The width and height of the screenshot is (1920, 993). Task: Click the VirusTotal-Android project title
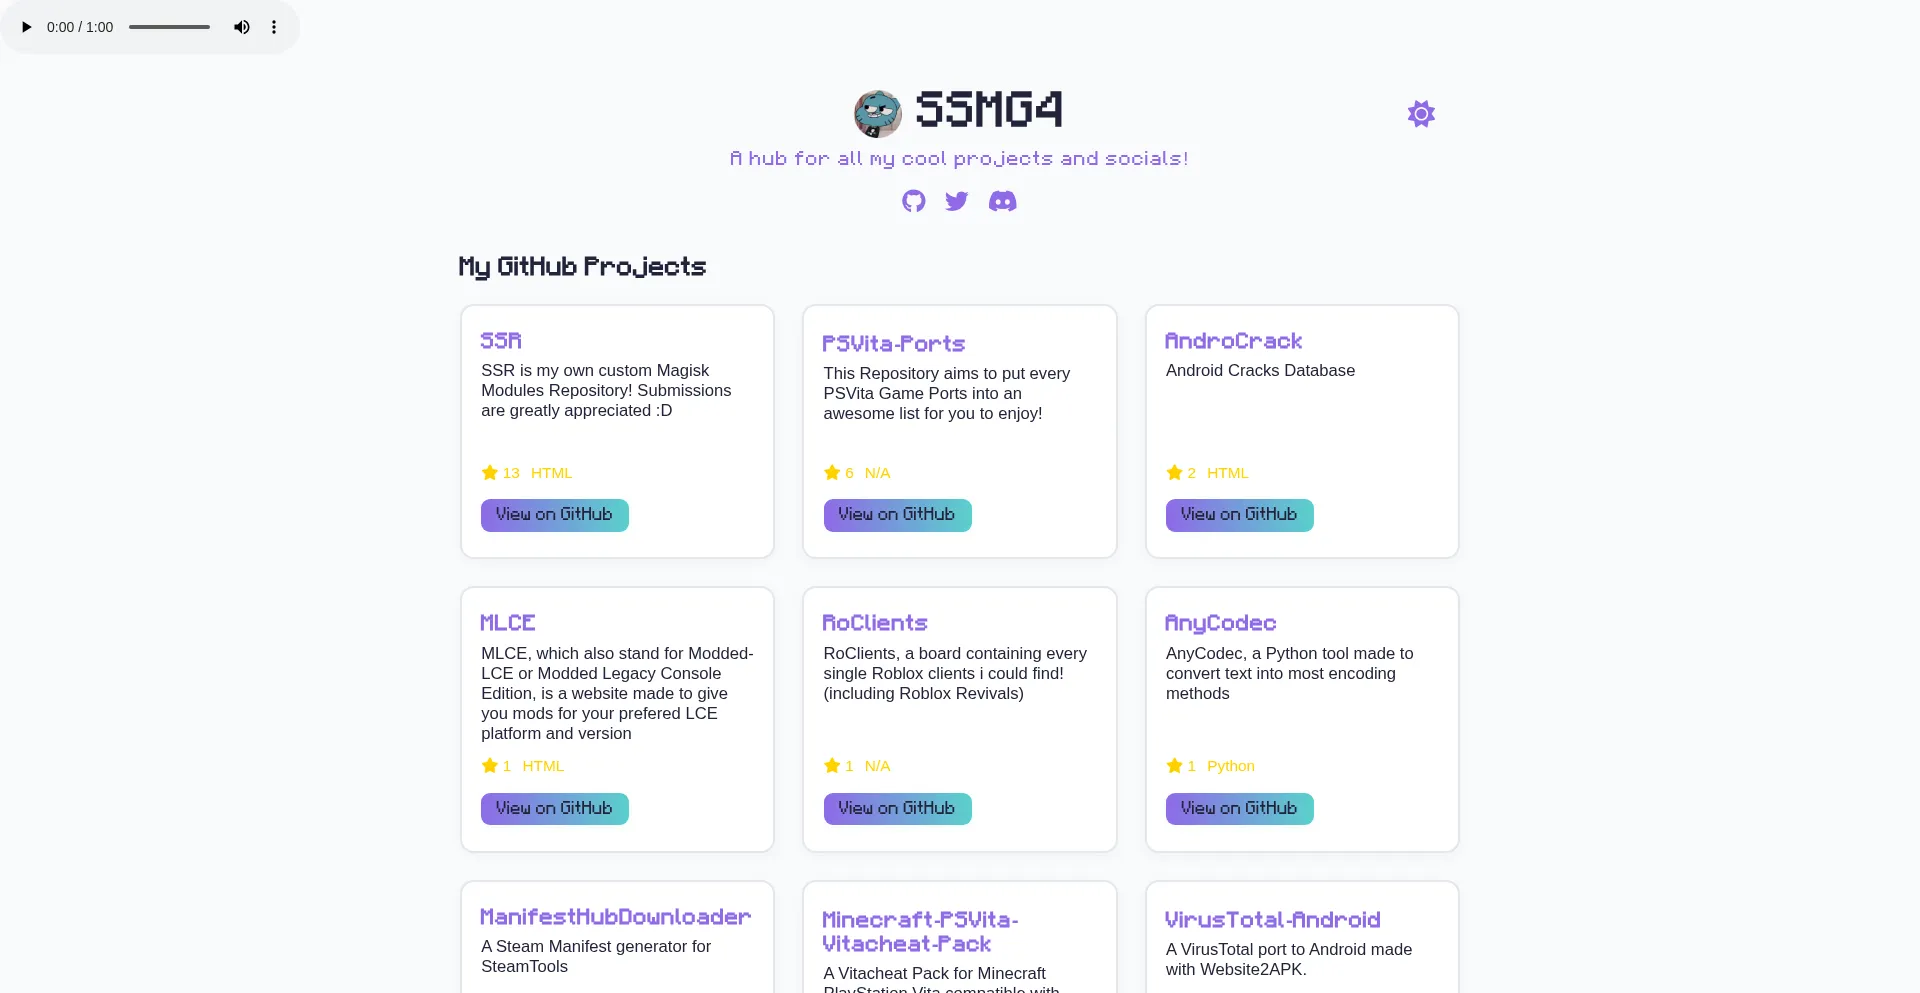pos(1272,920)
